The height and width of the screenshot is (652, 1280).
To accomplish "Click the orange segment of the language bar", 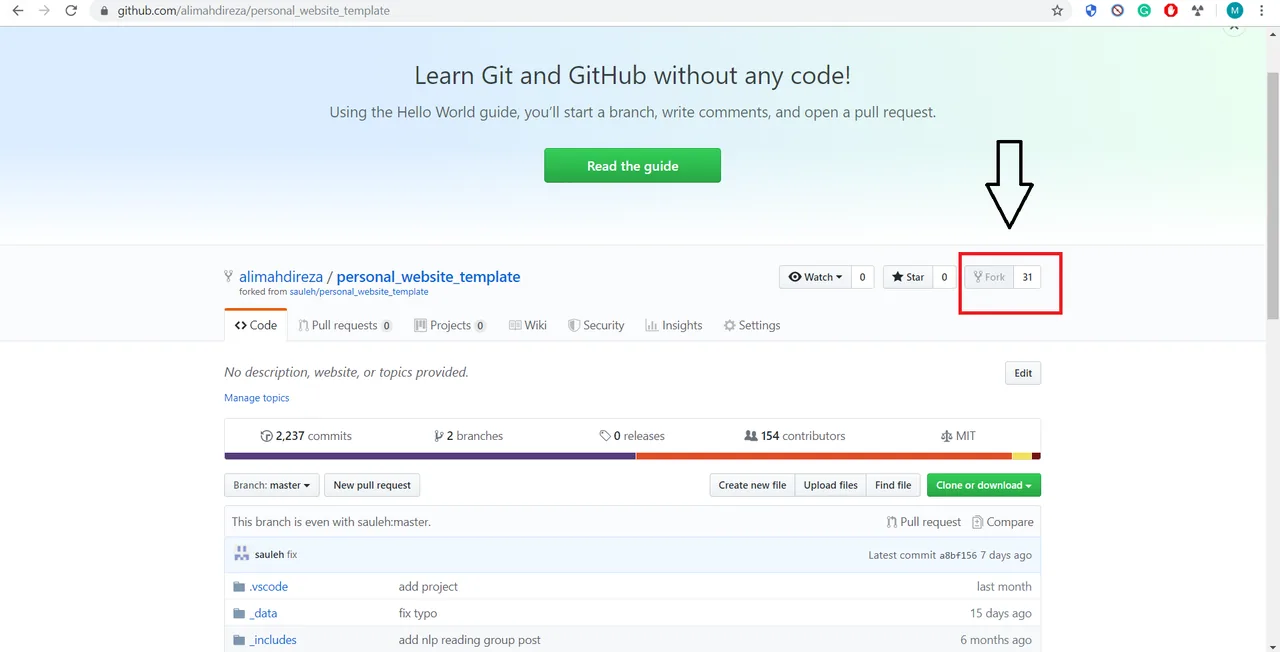I will pos(824,456).
